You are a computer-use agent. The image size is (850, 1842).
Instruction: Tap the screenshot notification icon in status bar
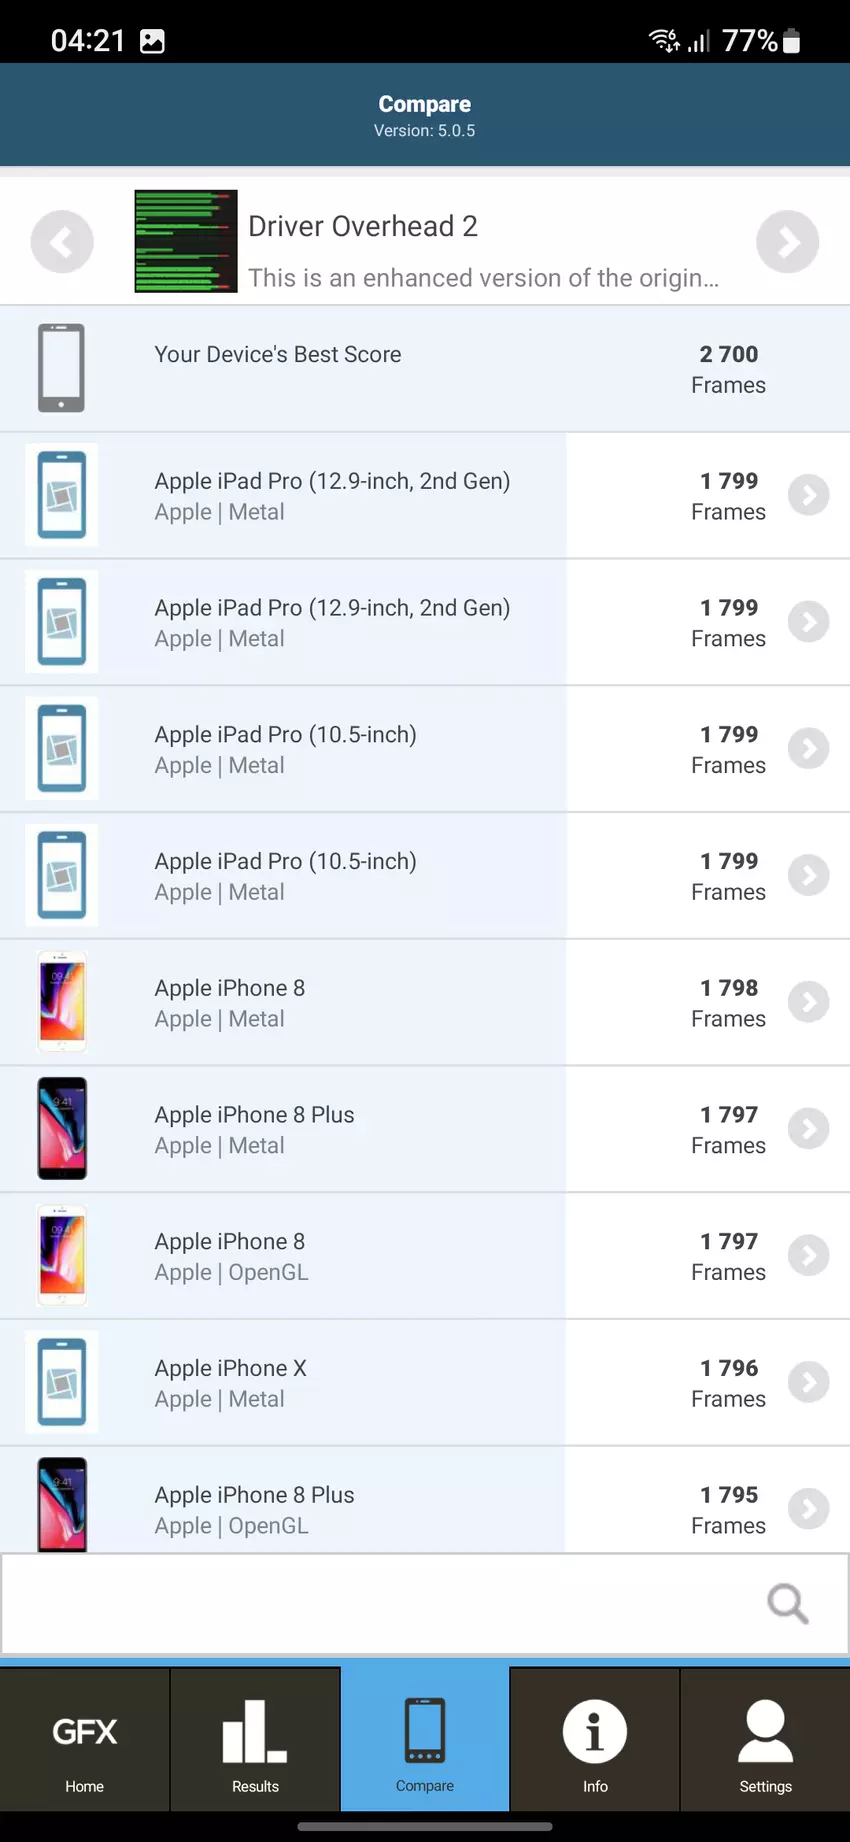pyautogui.click(x=152, y=41)
